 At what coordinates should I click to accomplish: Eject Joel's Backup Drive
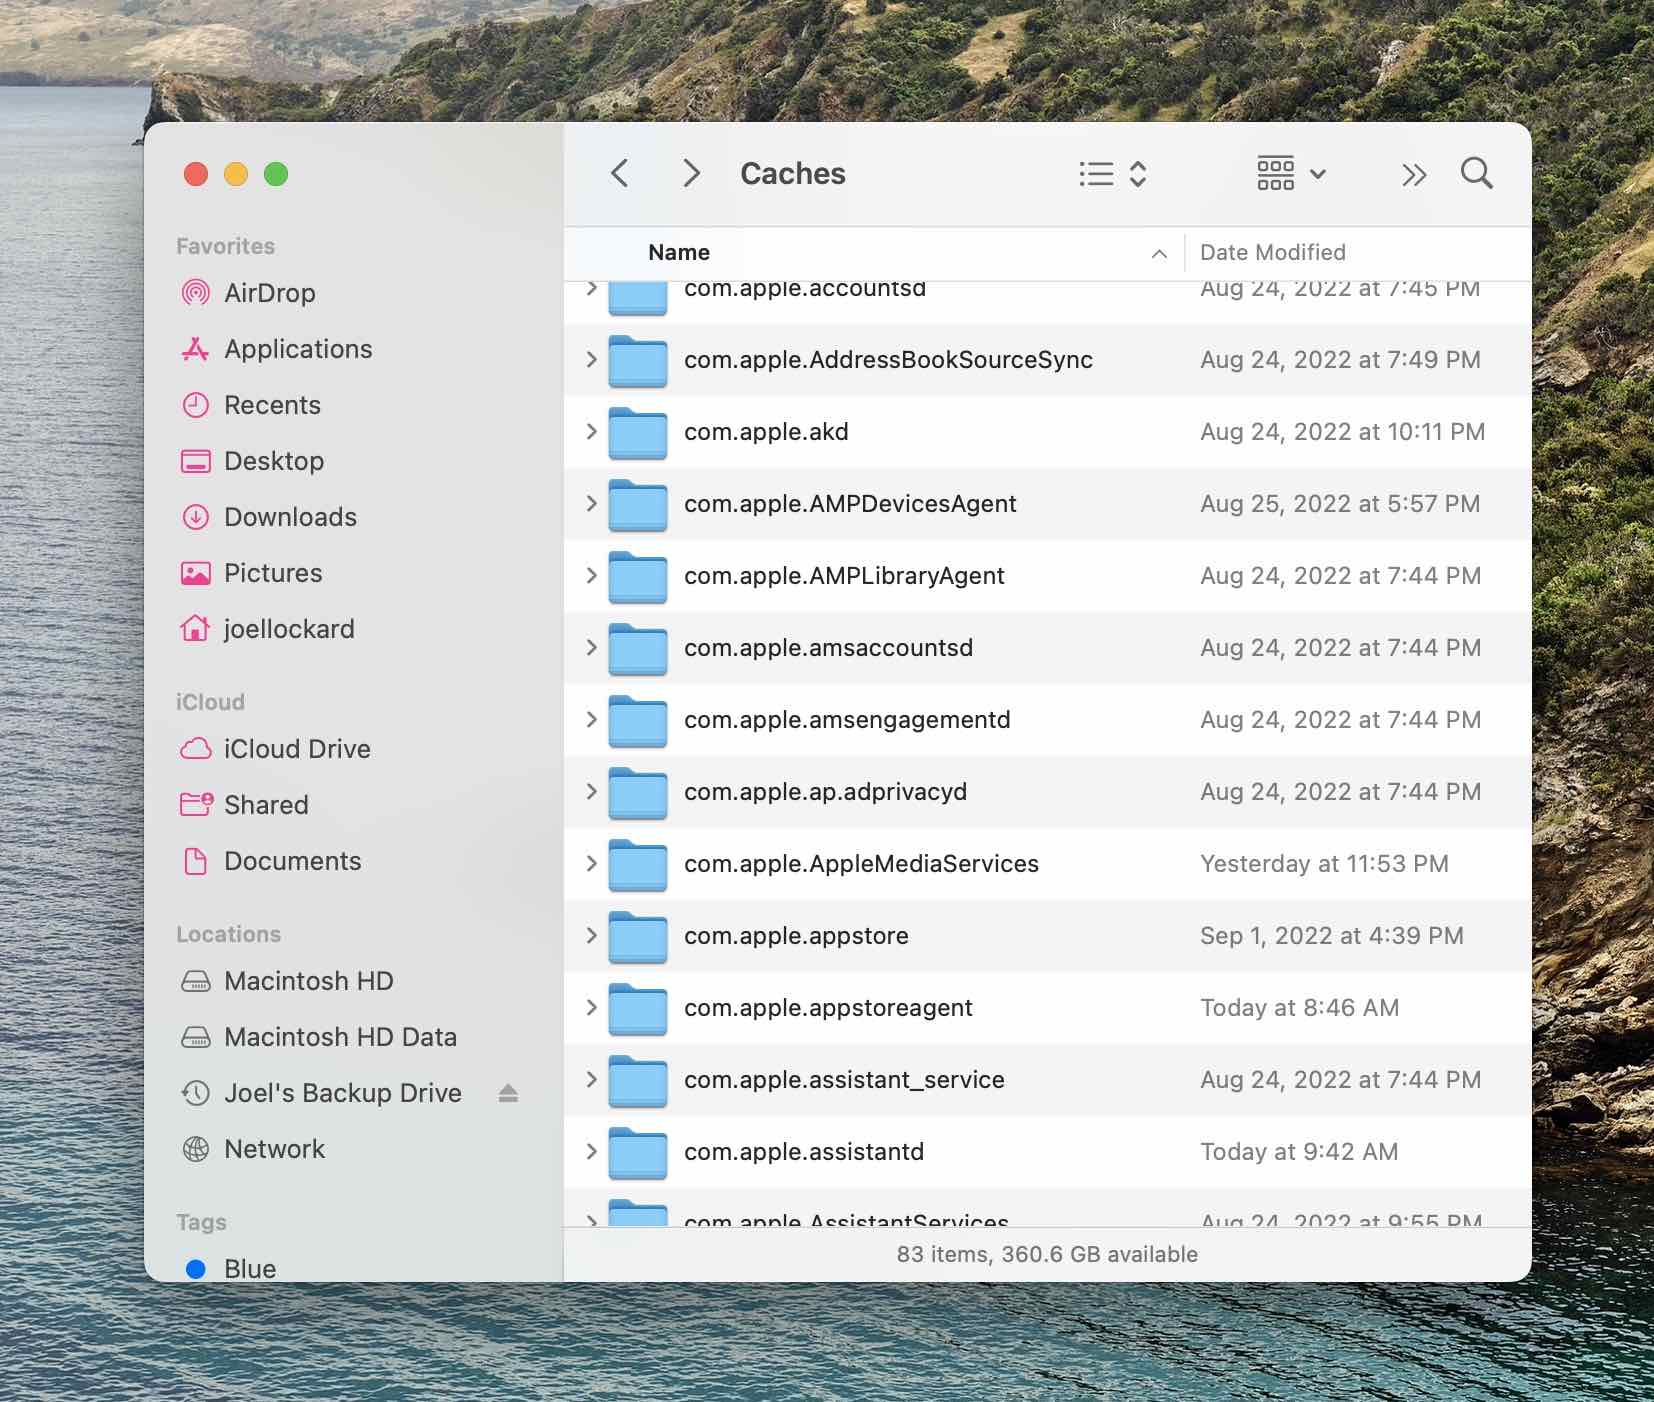508,1093
